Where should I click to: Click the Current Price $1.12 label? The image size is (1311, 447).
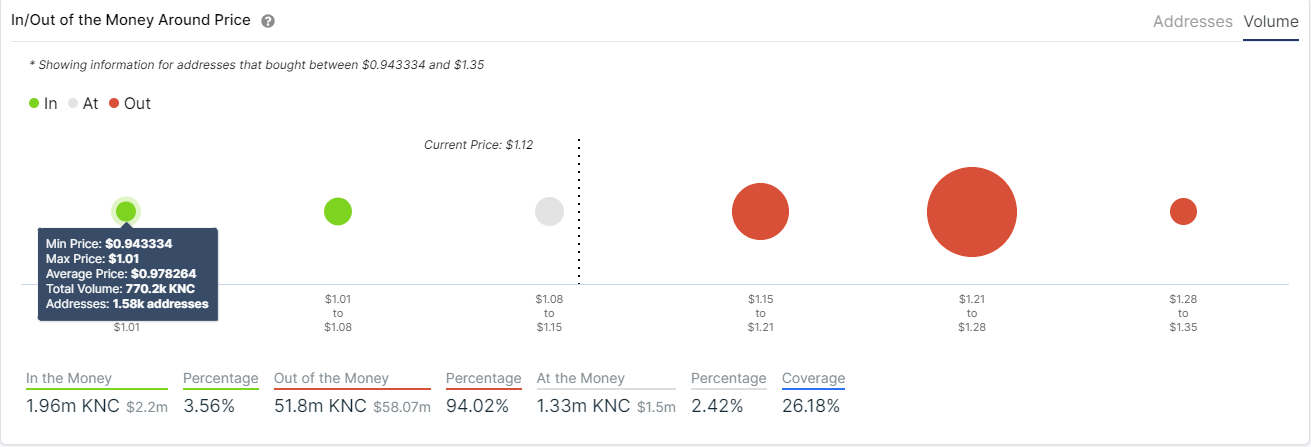tap(478, 145)
